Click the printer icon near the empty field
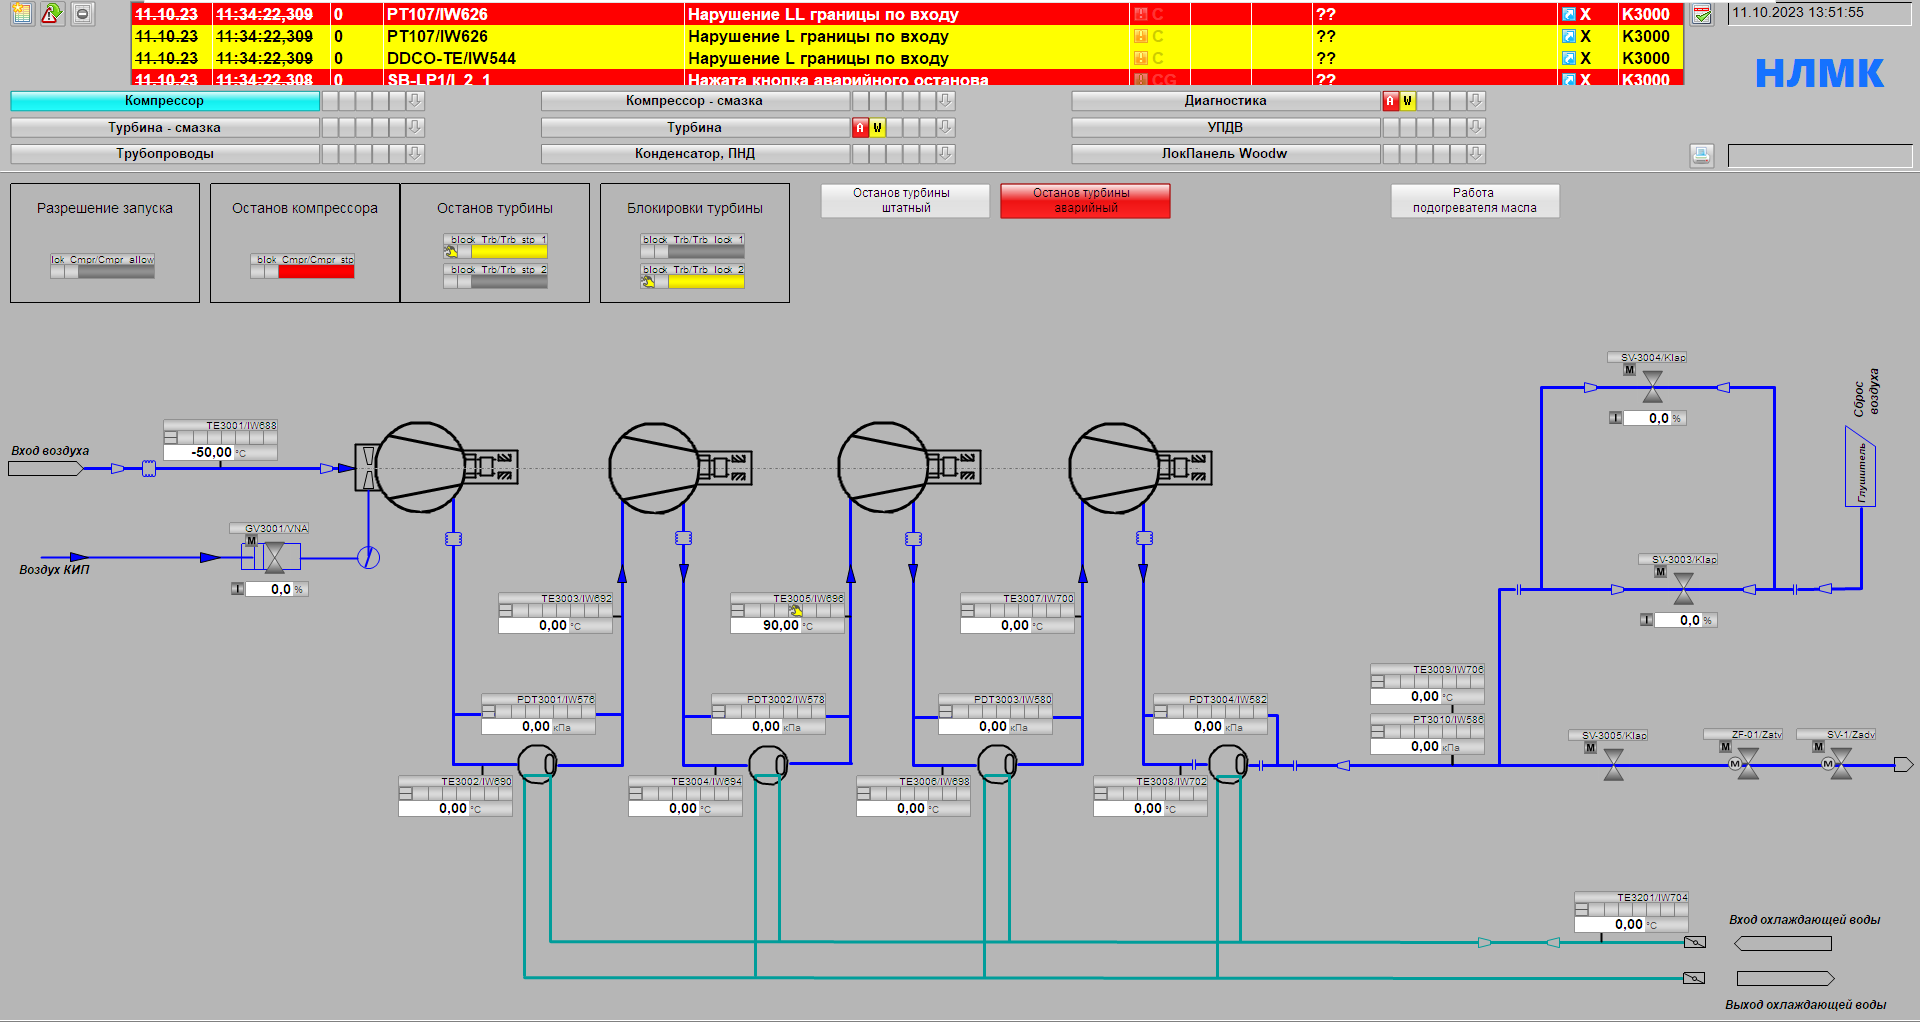The height and width of the screenshot is (1022, 1920). [x=1701, y=155]
